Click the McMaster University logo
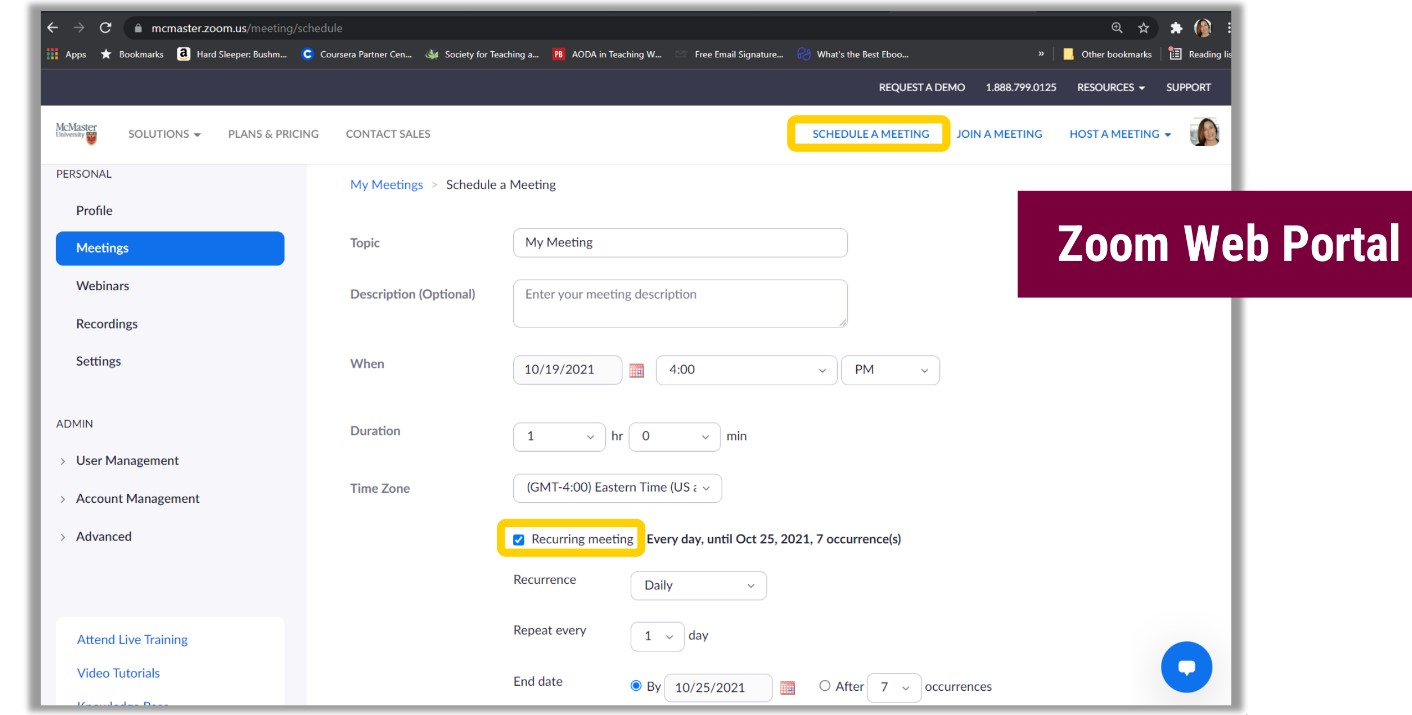 77,133
